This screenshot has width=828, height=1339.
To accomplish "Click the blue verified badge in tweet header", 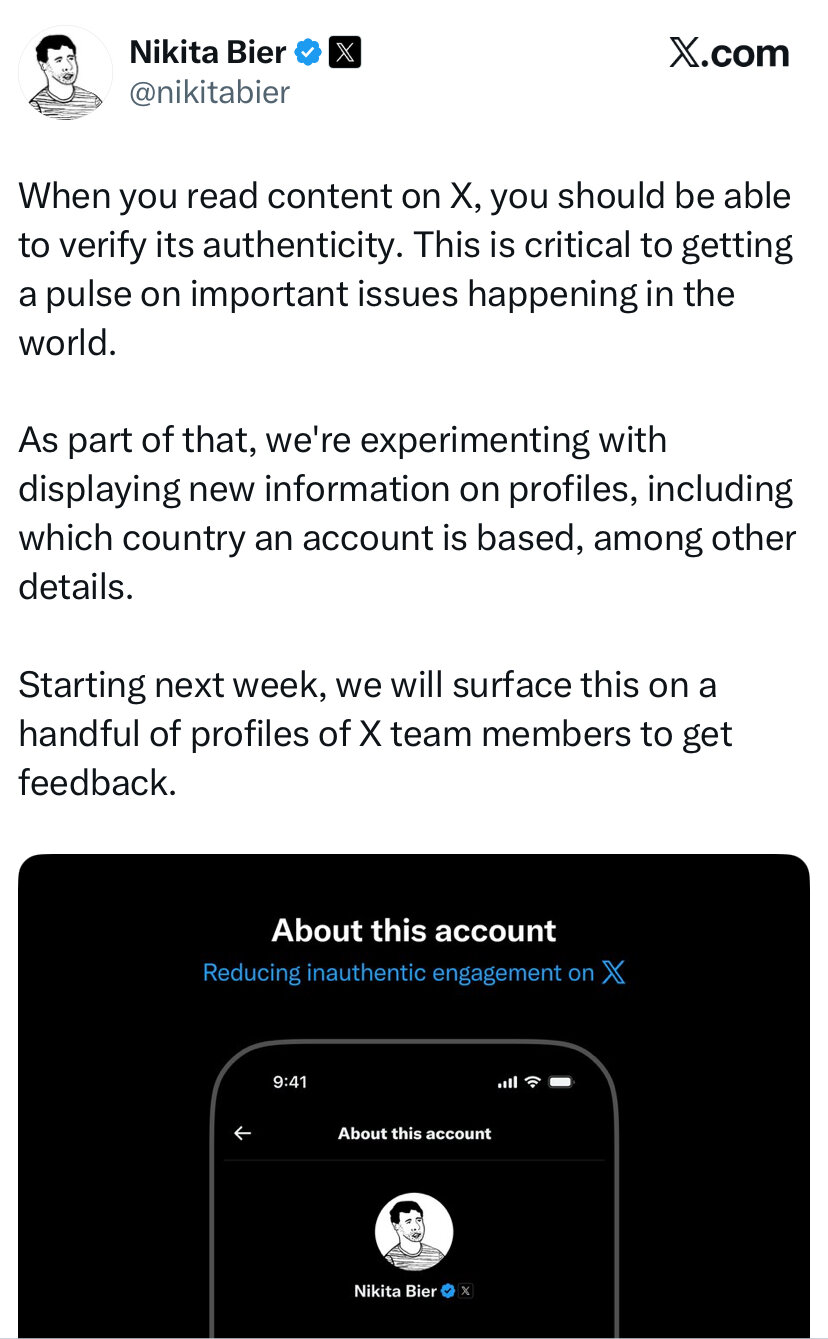I will [x=309, y=52].
